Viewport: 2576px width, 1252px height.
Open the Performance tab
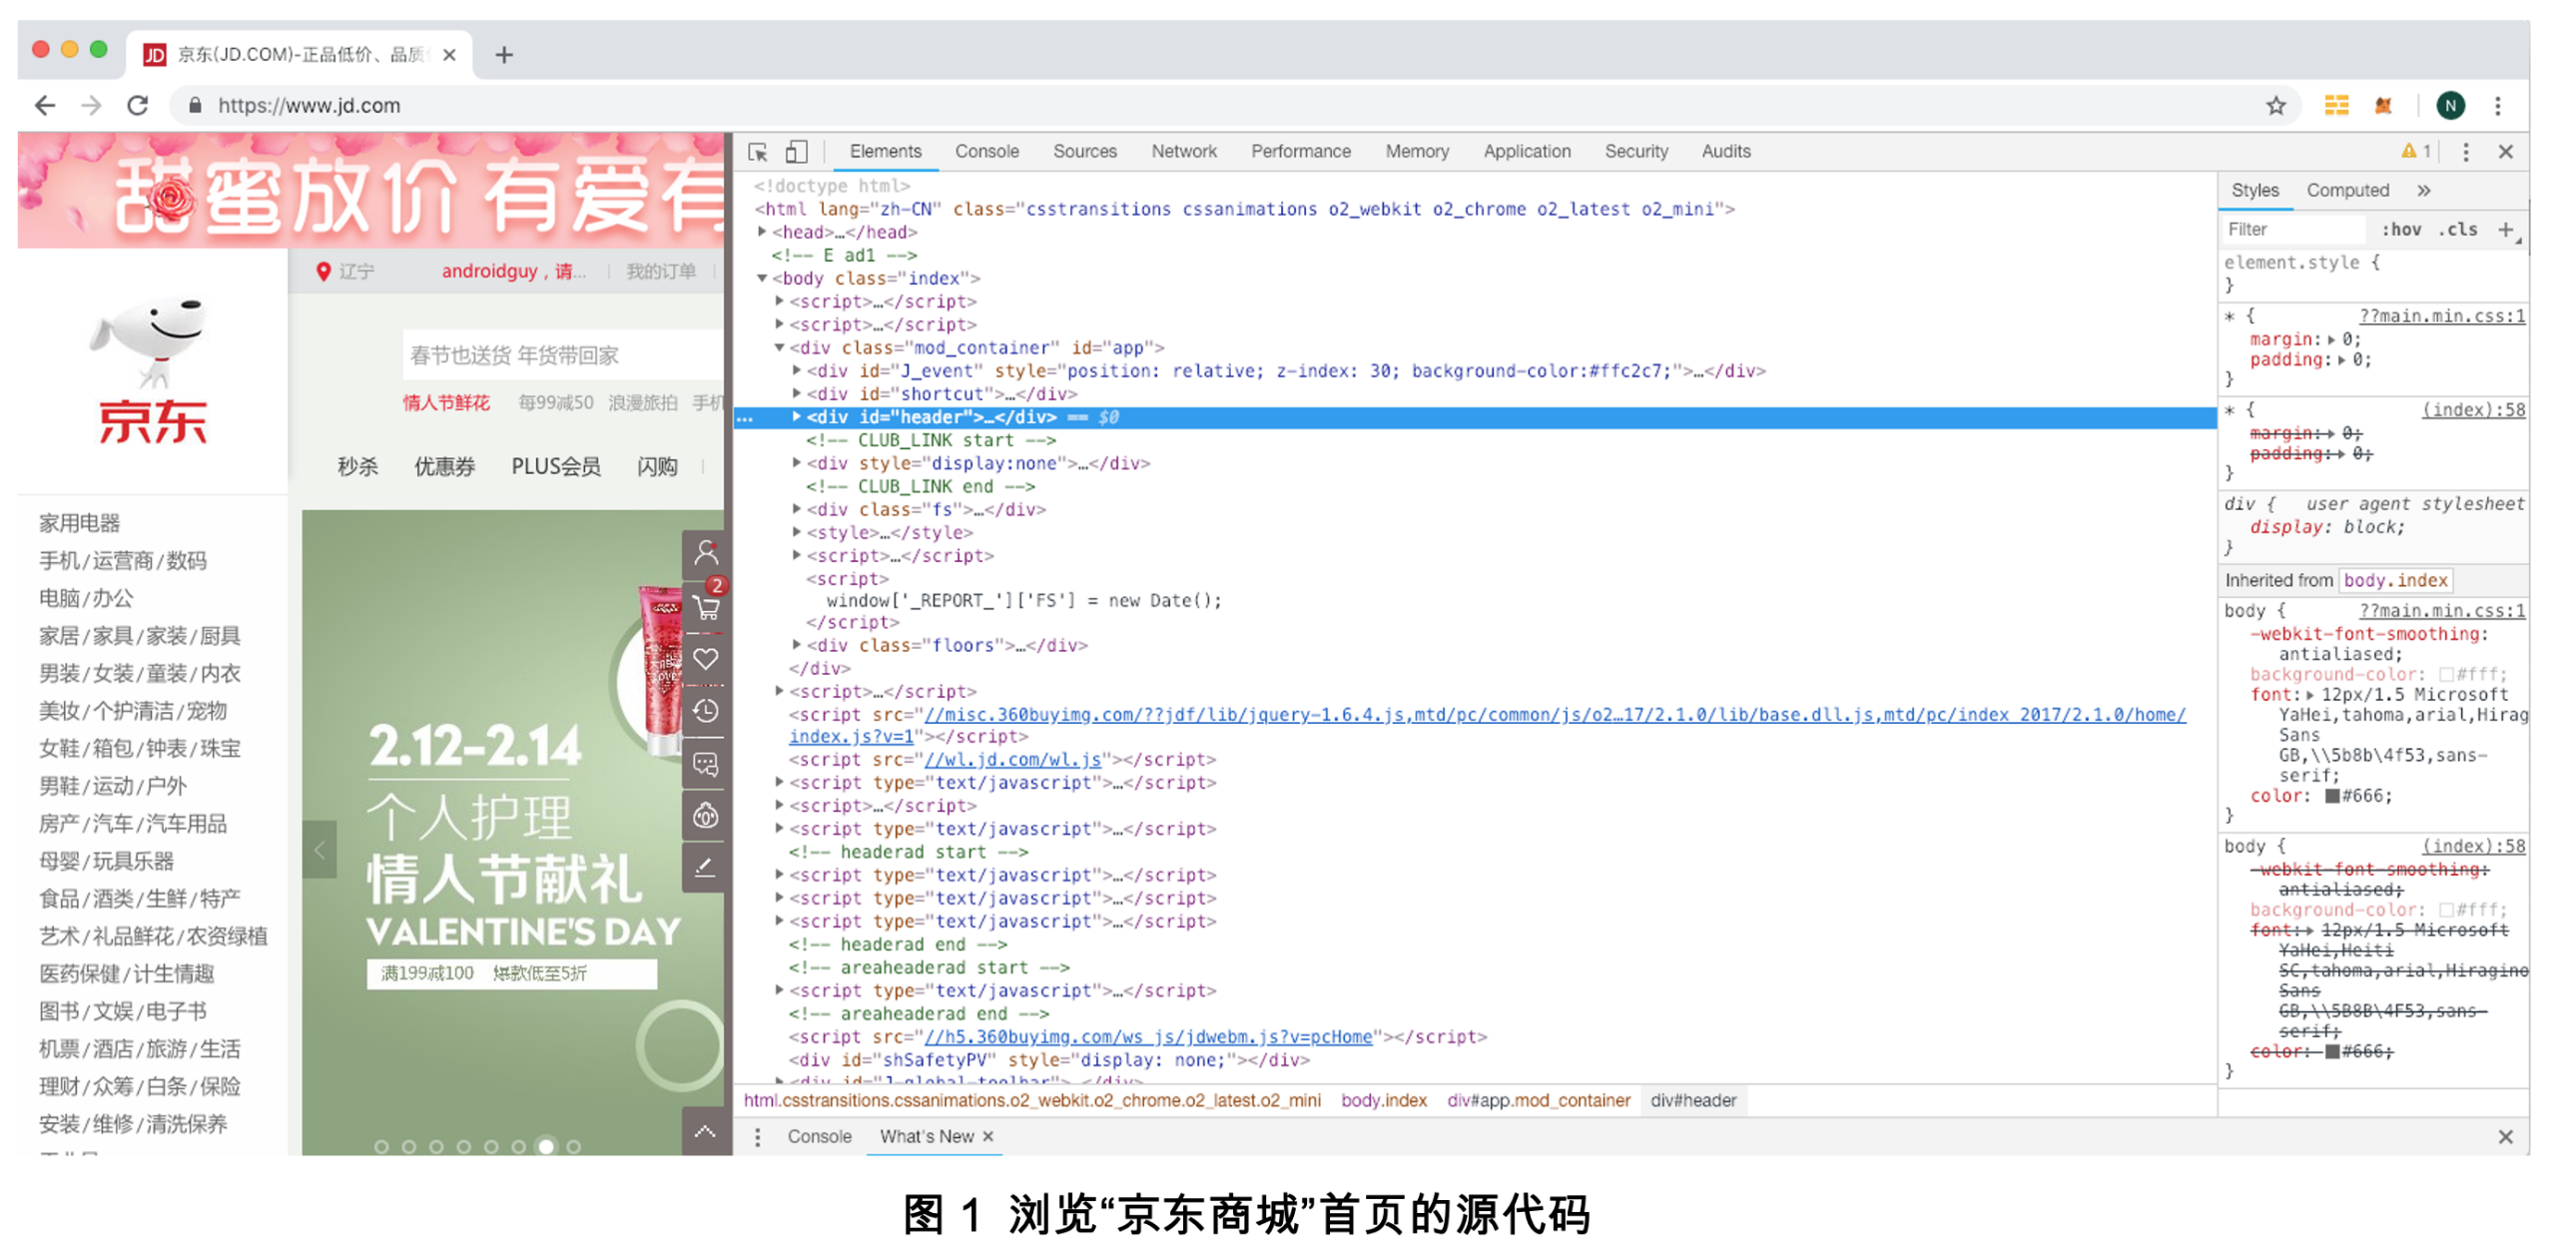[1301, 151]
